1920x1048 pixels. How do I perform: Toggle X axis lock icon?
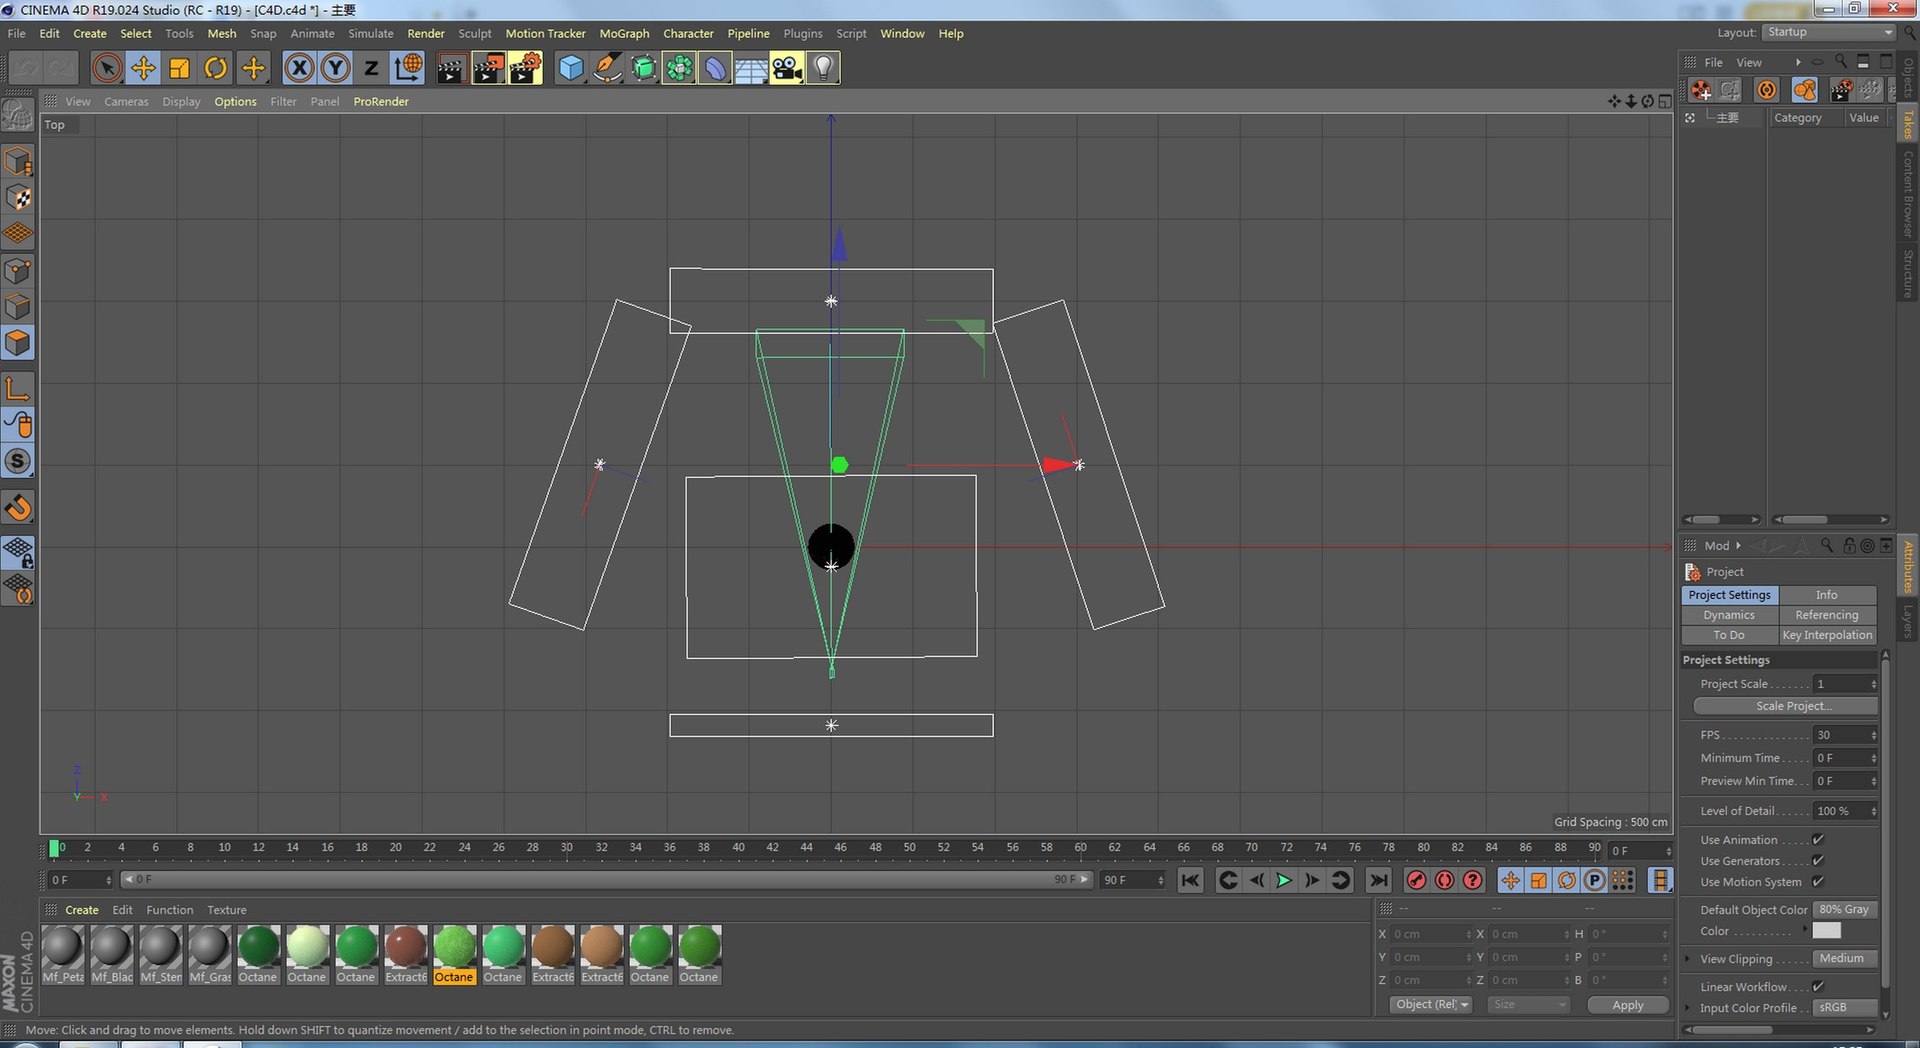click(299, 68)
